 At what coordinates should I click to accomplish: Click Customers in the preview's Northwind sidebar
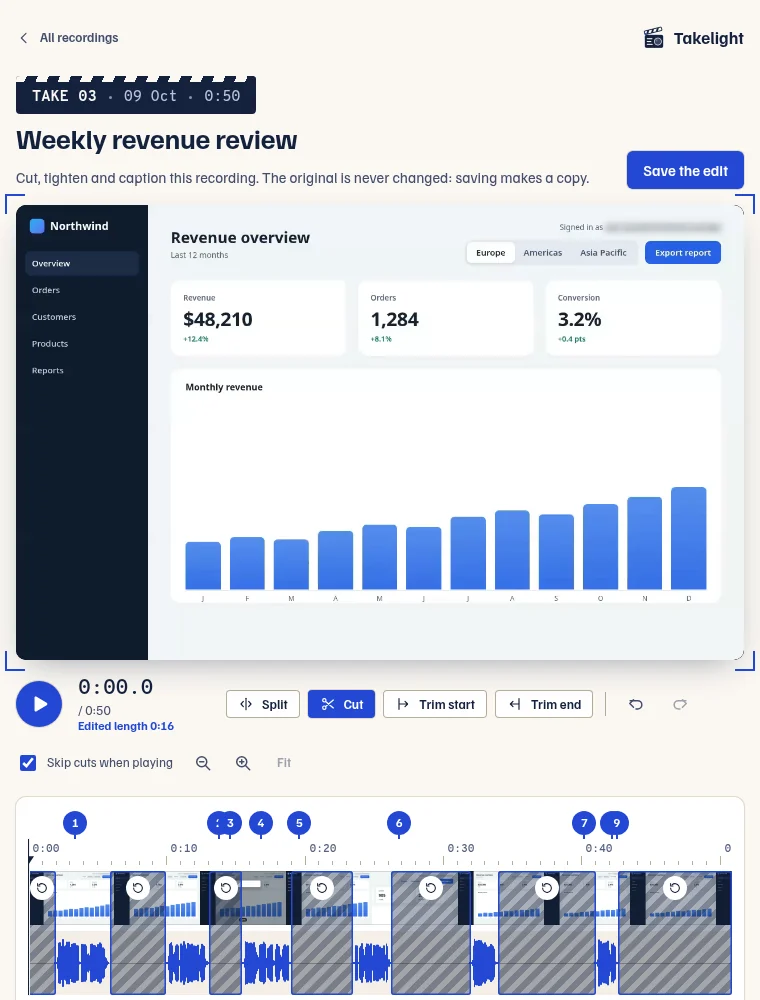[x=54, y=317]
